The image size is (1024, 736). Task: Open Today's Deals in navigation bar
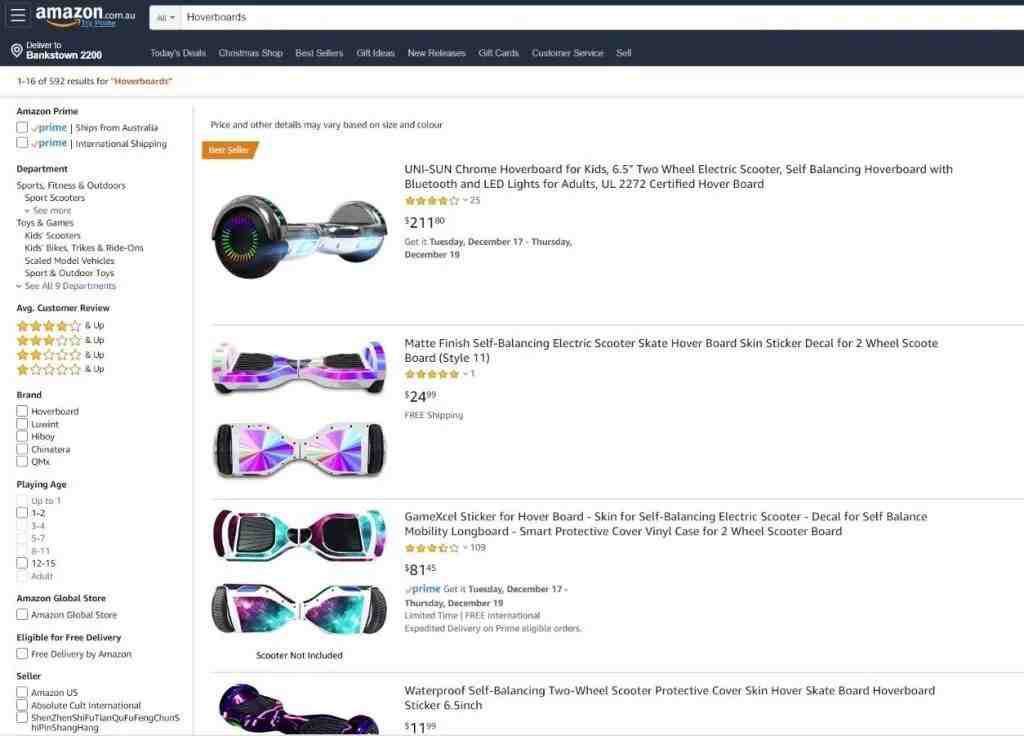178,53
